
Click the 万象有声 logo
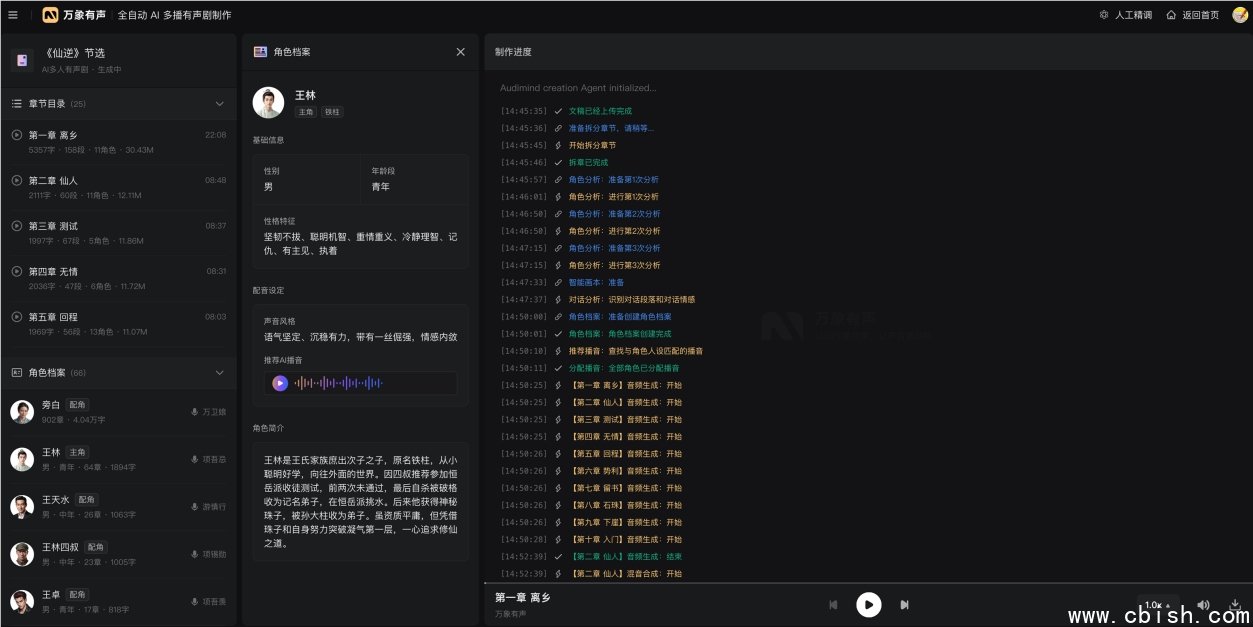click(76, 15)
